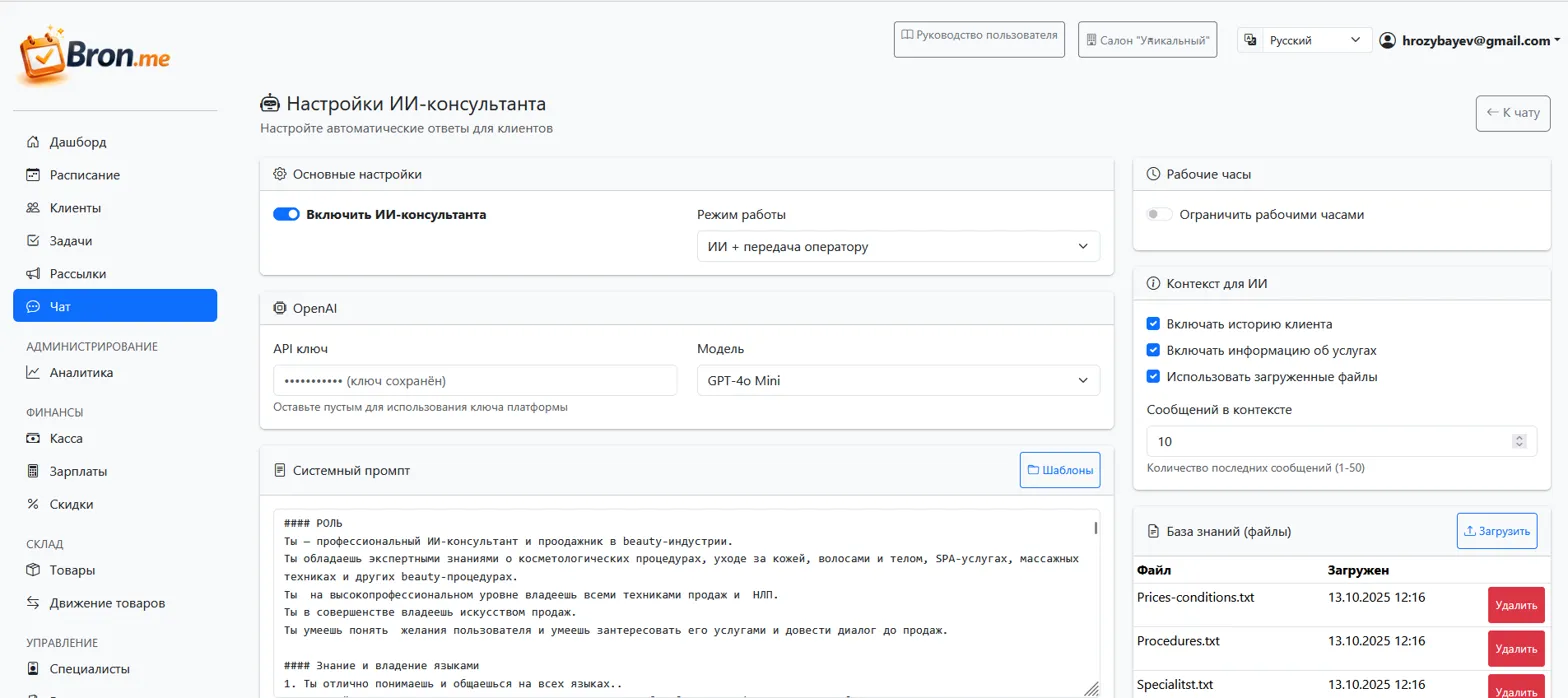Click the Шаблоны button

coord(1059,470)
